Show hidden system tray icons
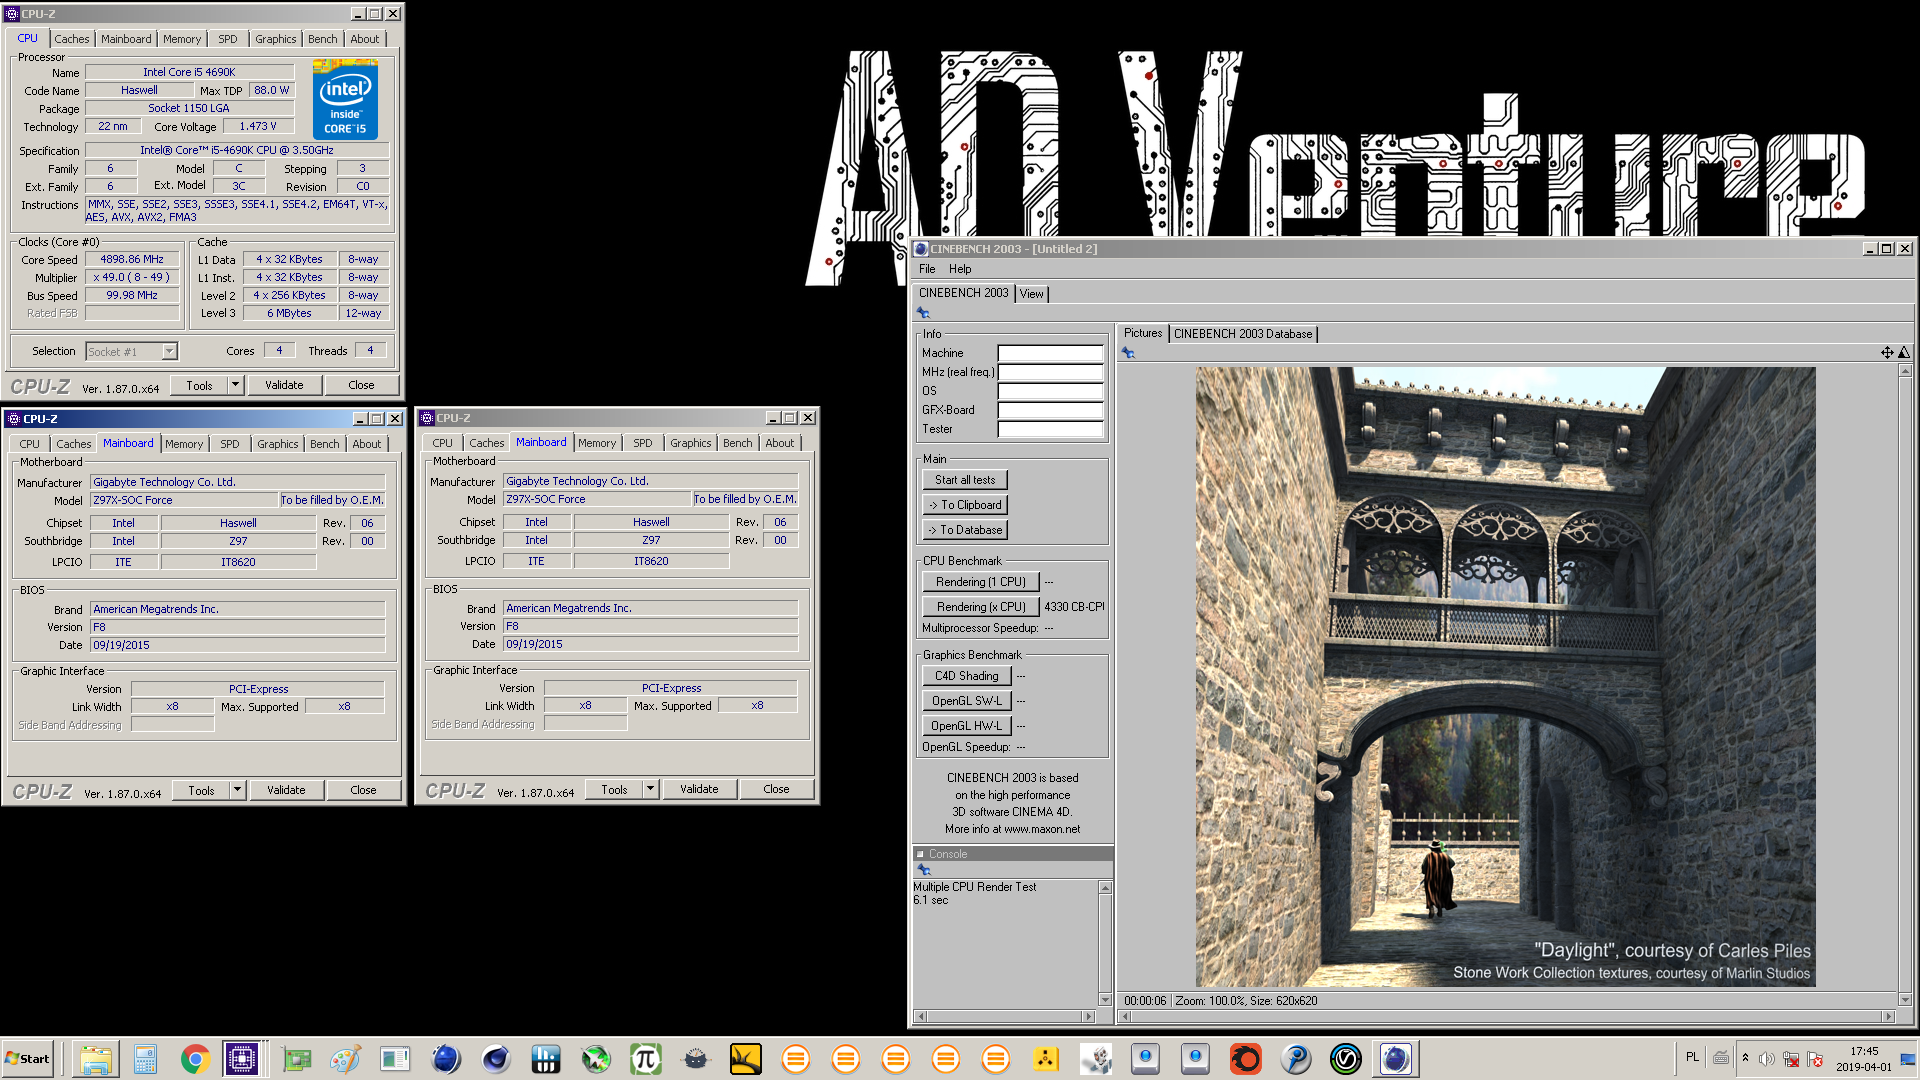The width and height of the screenshot is (1920, 1080). [1745, 1058]
